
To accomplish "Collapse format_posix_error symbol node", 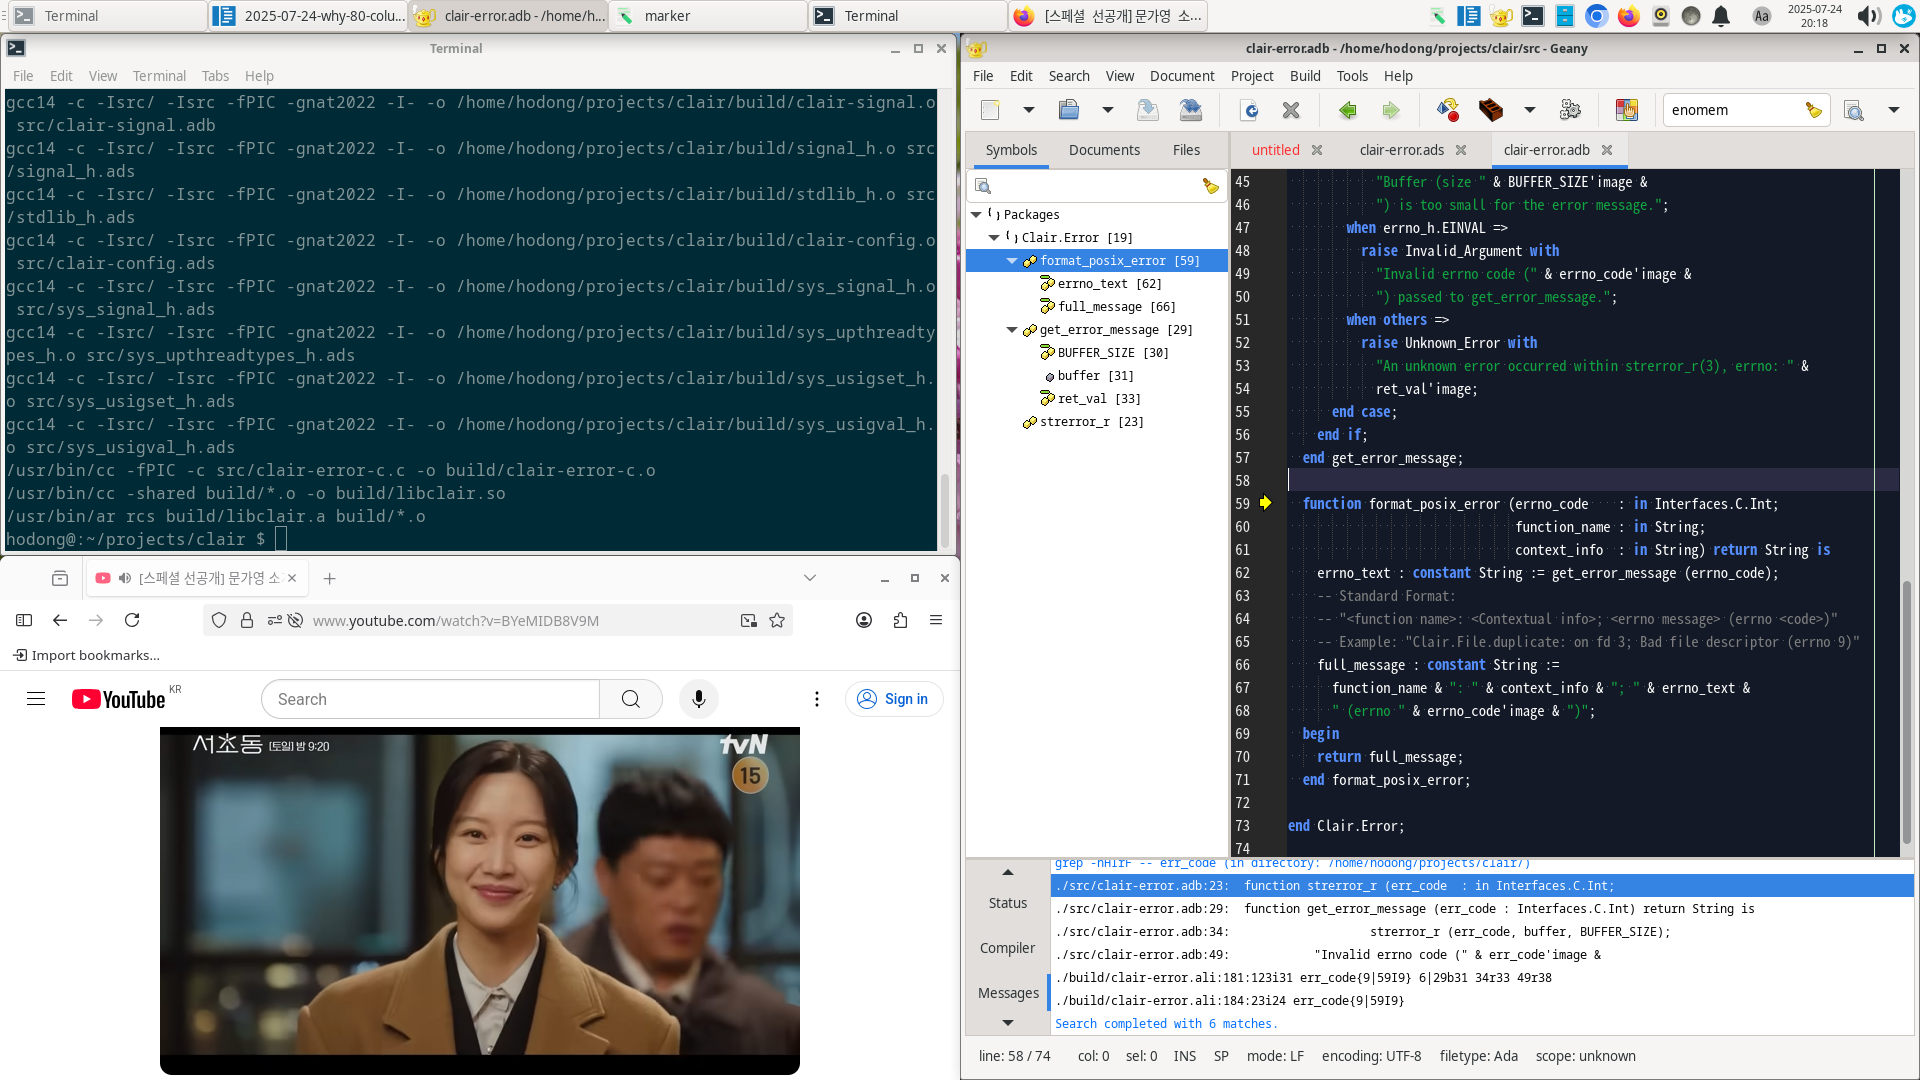I will click(1012, 260).
